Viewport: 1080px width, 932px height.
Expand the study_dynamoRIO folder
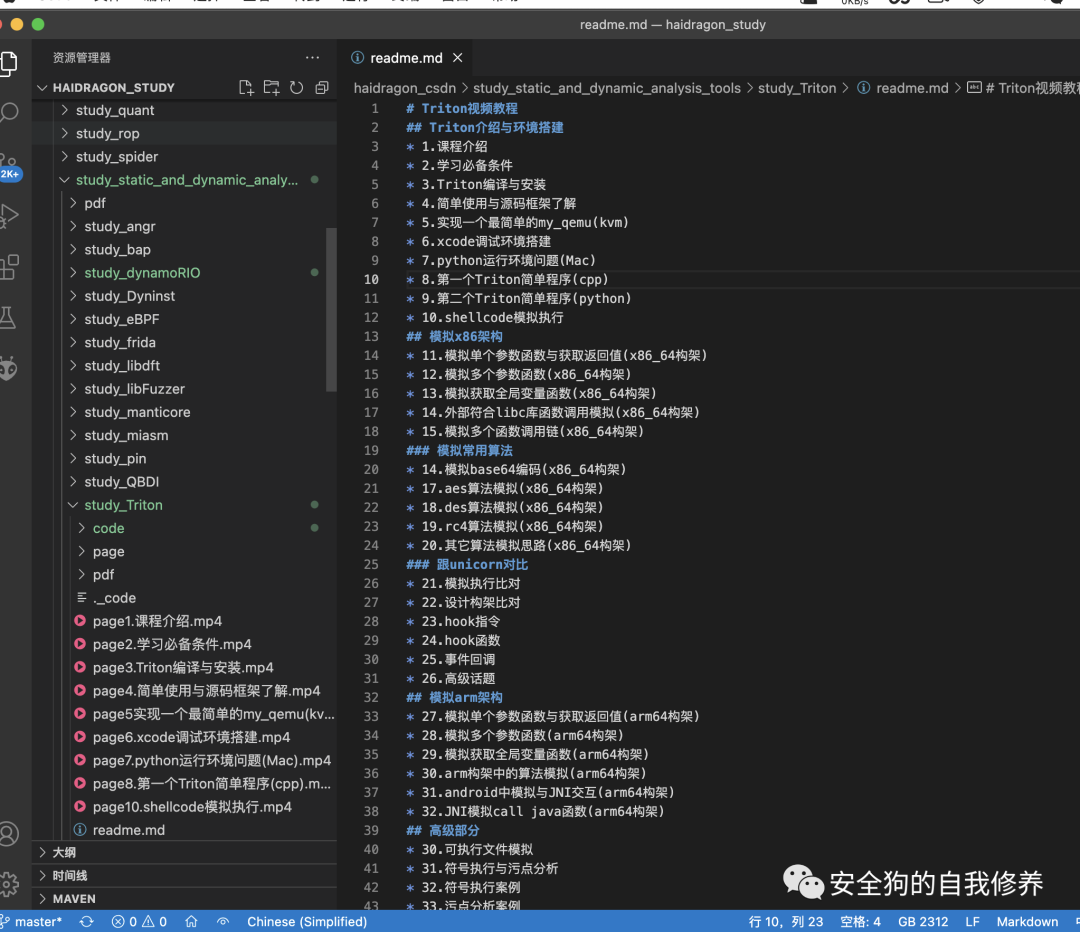(x=142, y=273)
